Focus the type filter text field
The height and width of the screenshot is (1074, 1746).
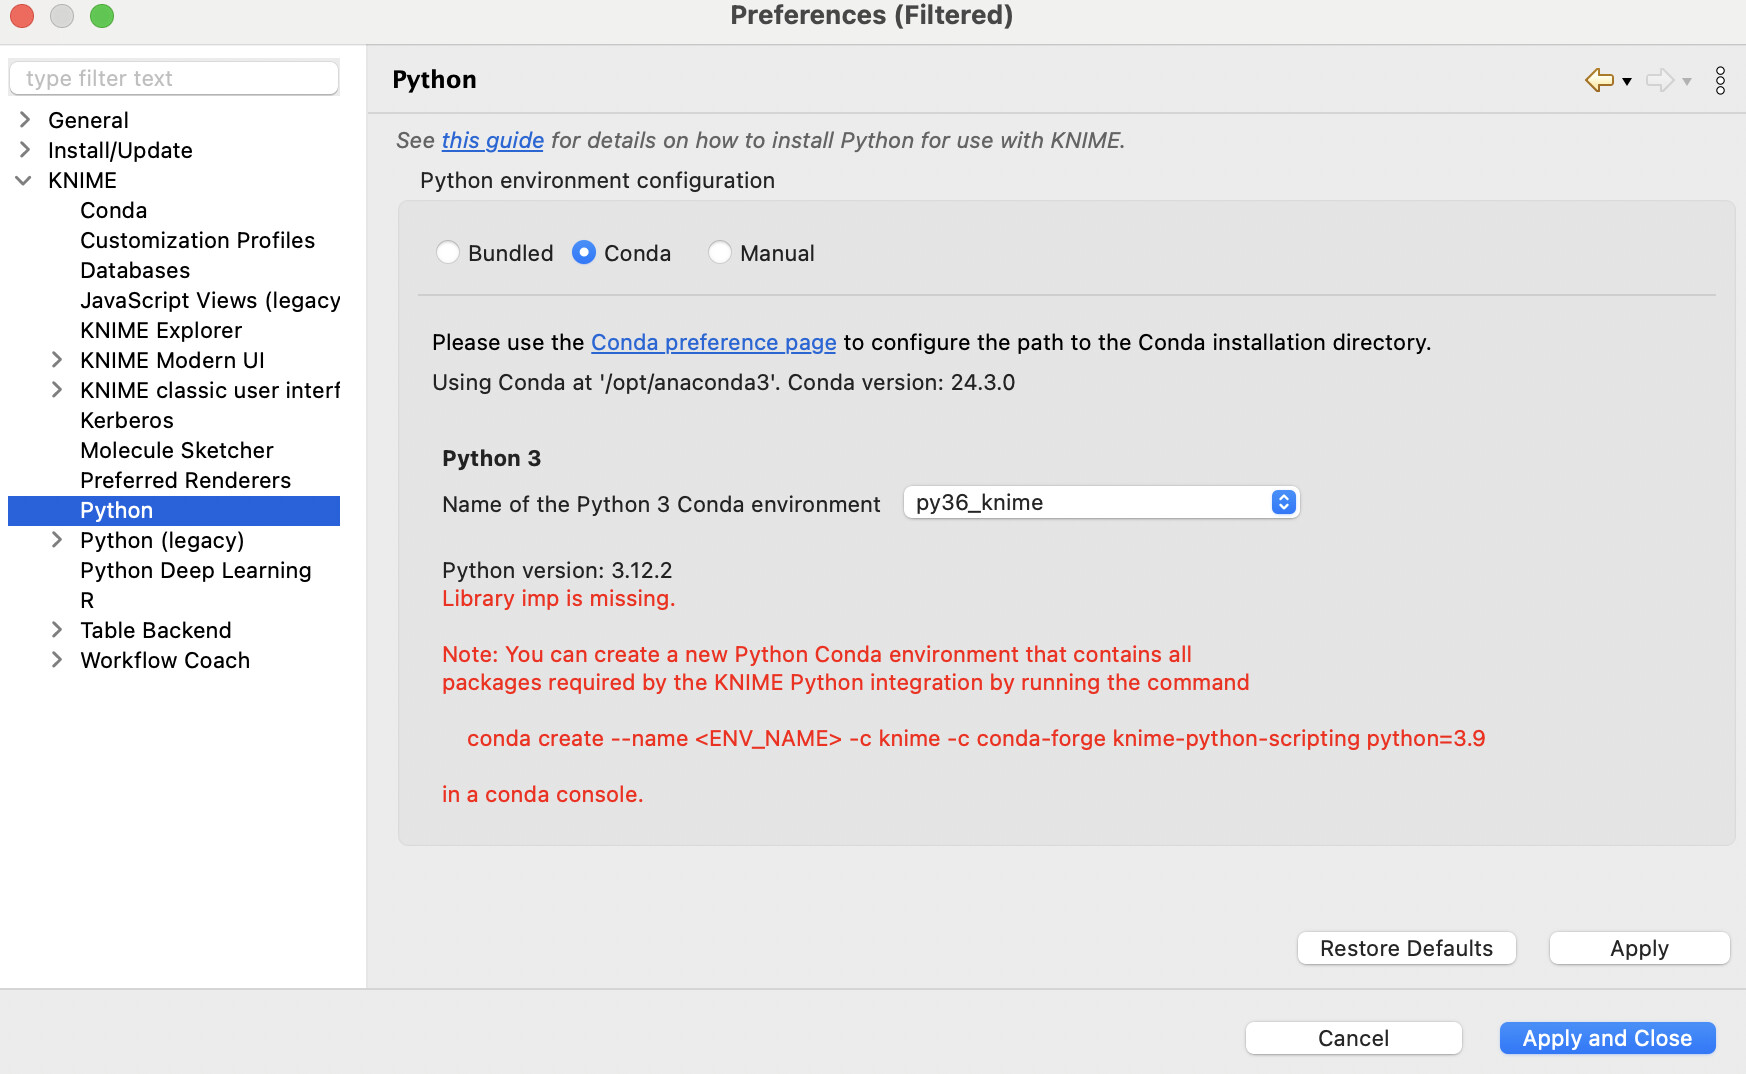tap(174, 78)
